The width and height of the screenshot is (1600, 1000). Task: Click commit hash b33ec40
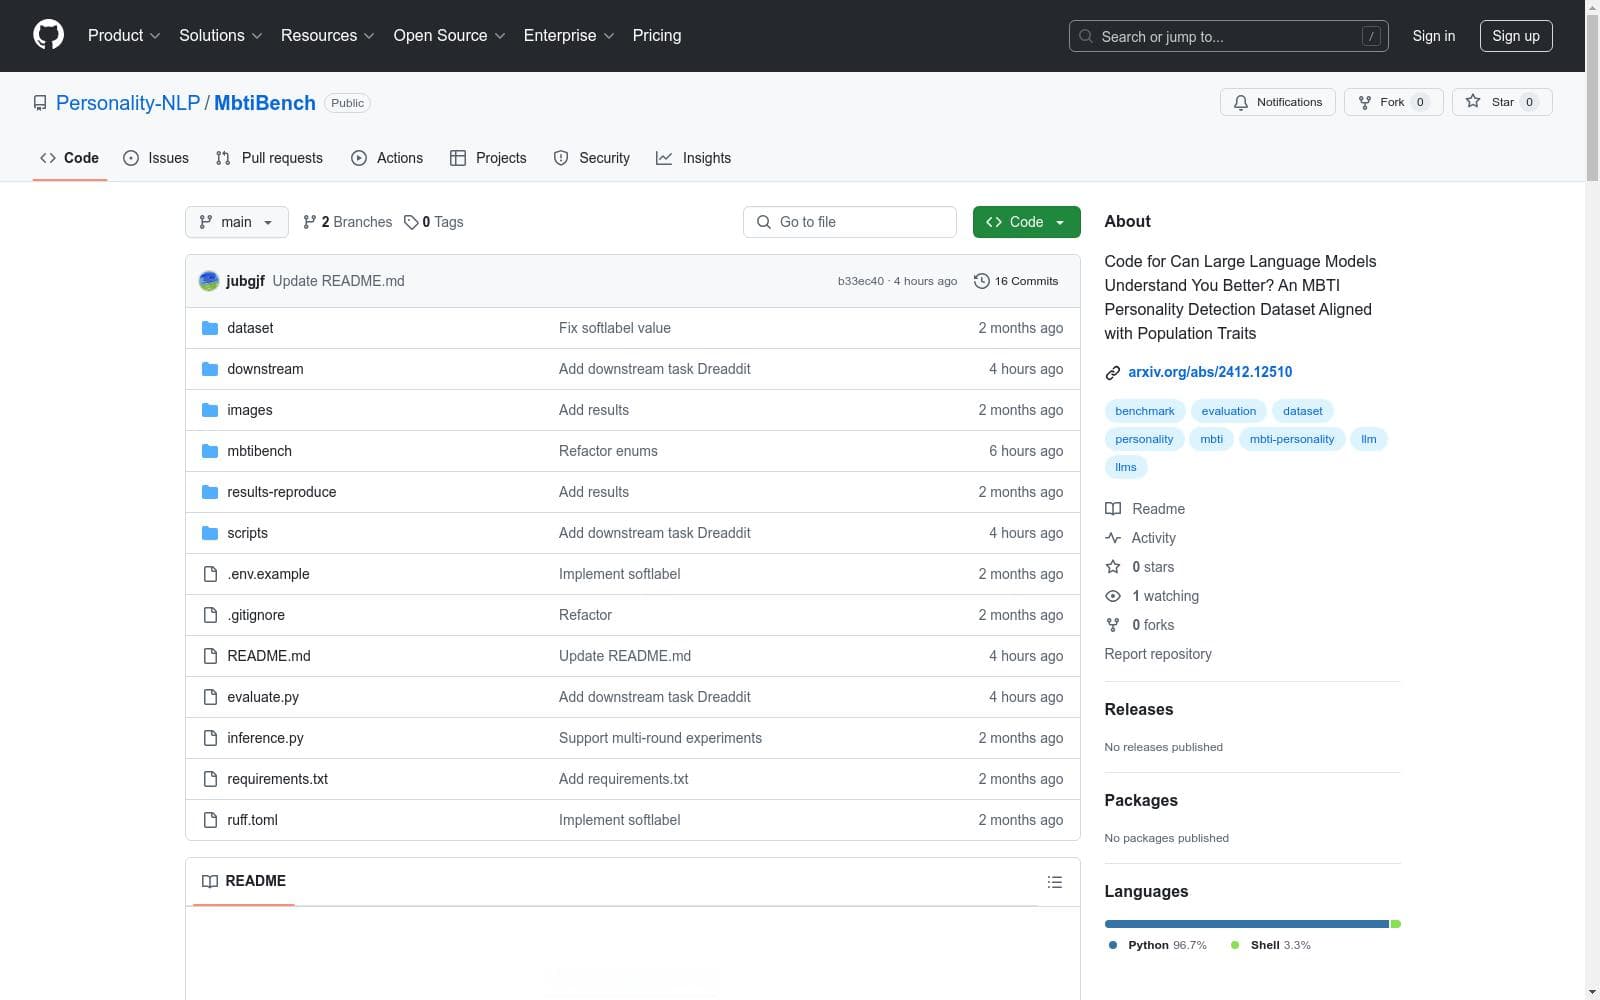pos(861,281)
